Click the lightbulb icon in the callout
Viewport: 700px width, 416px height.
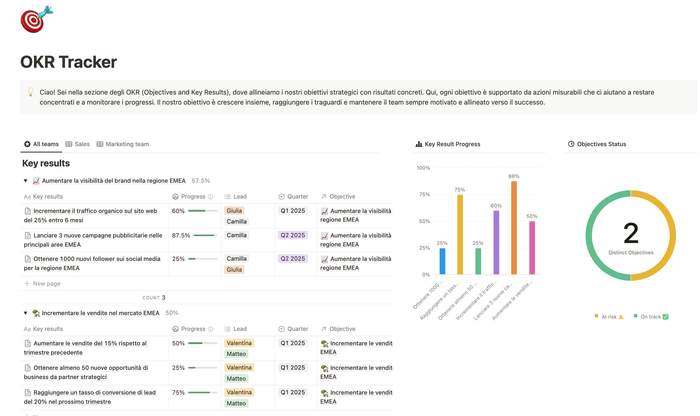[x=31, y=92]
